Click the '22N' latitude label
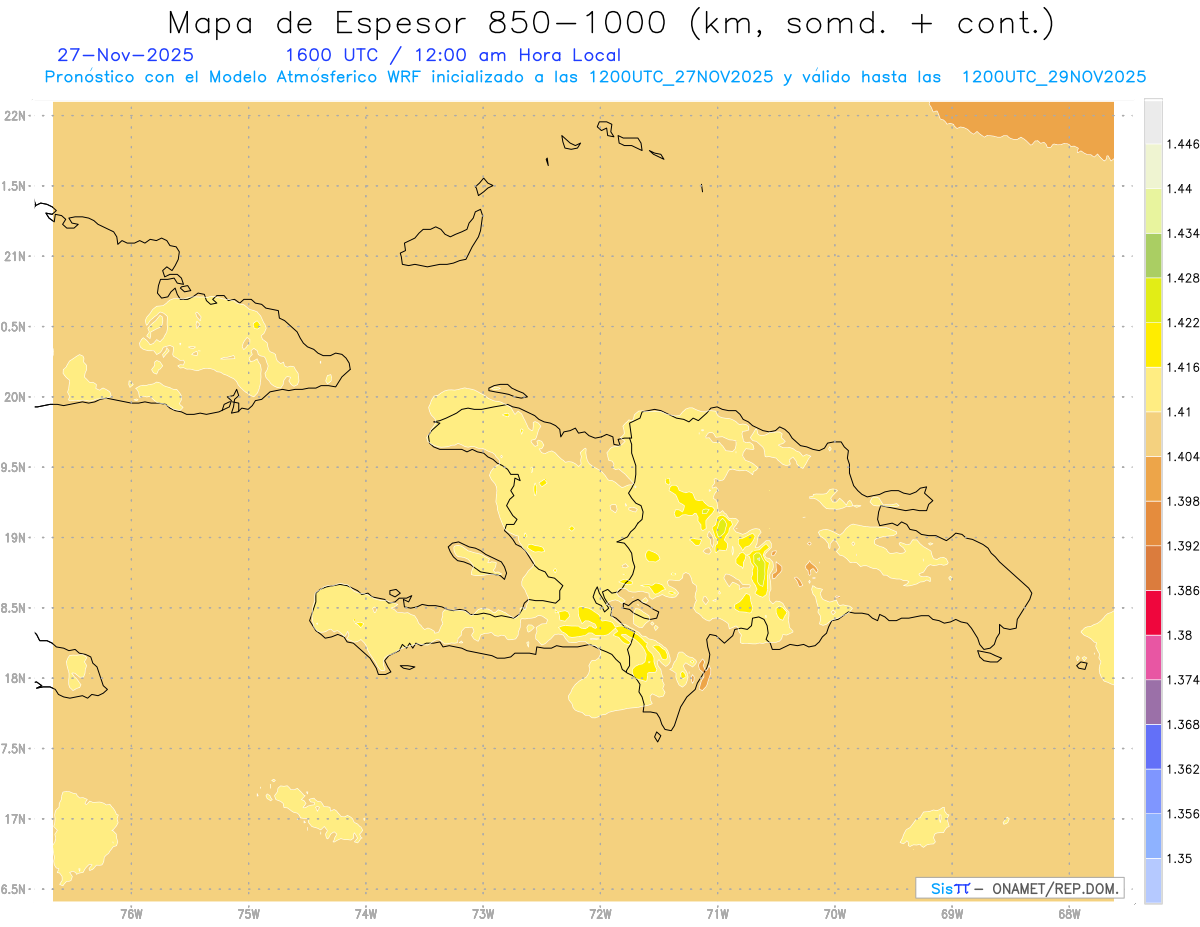The width and height of the screenshot is (1200, 927). click(15, 116)
